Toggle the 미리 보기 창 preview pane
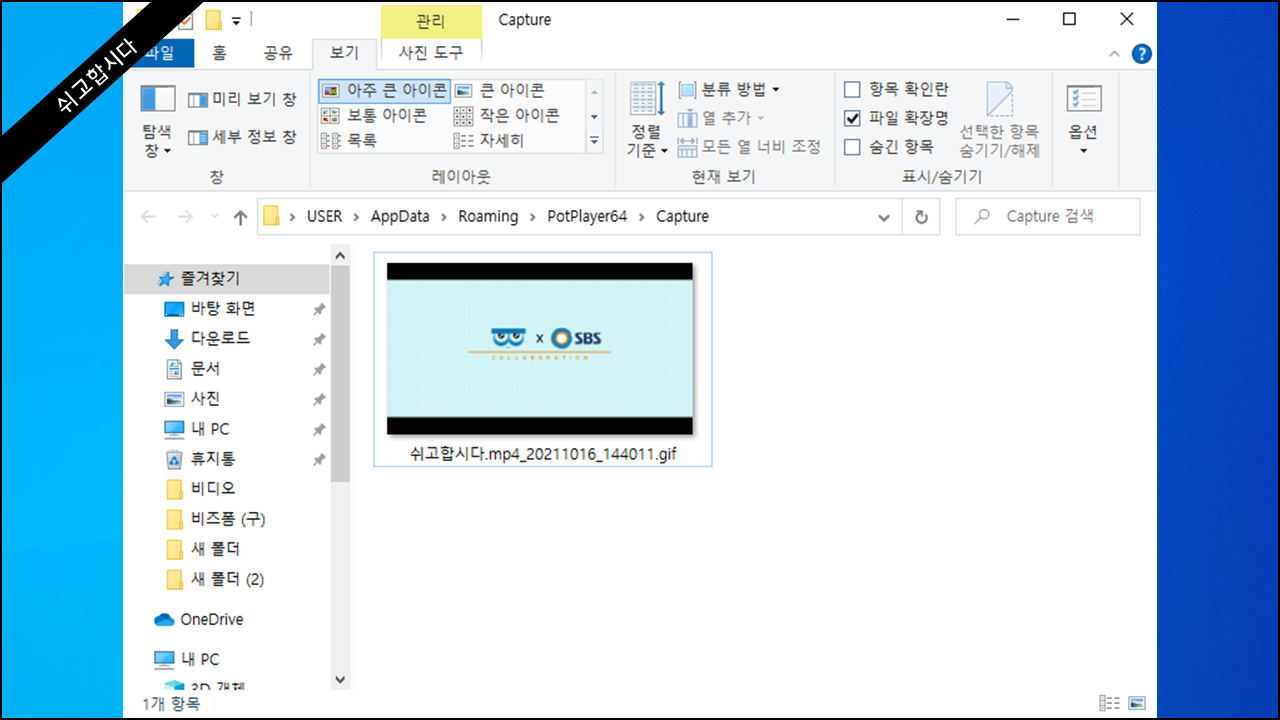Viewport: 1280px width, 720px height. tap(242, 100)
